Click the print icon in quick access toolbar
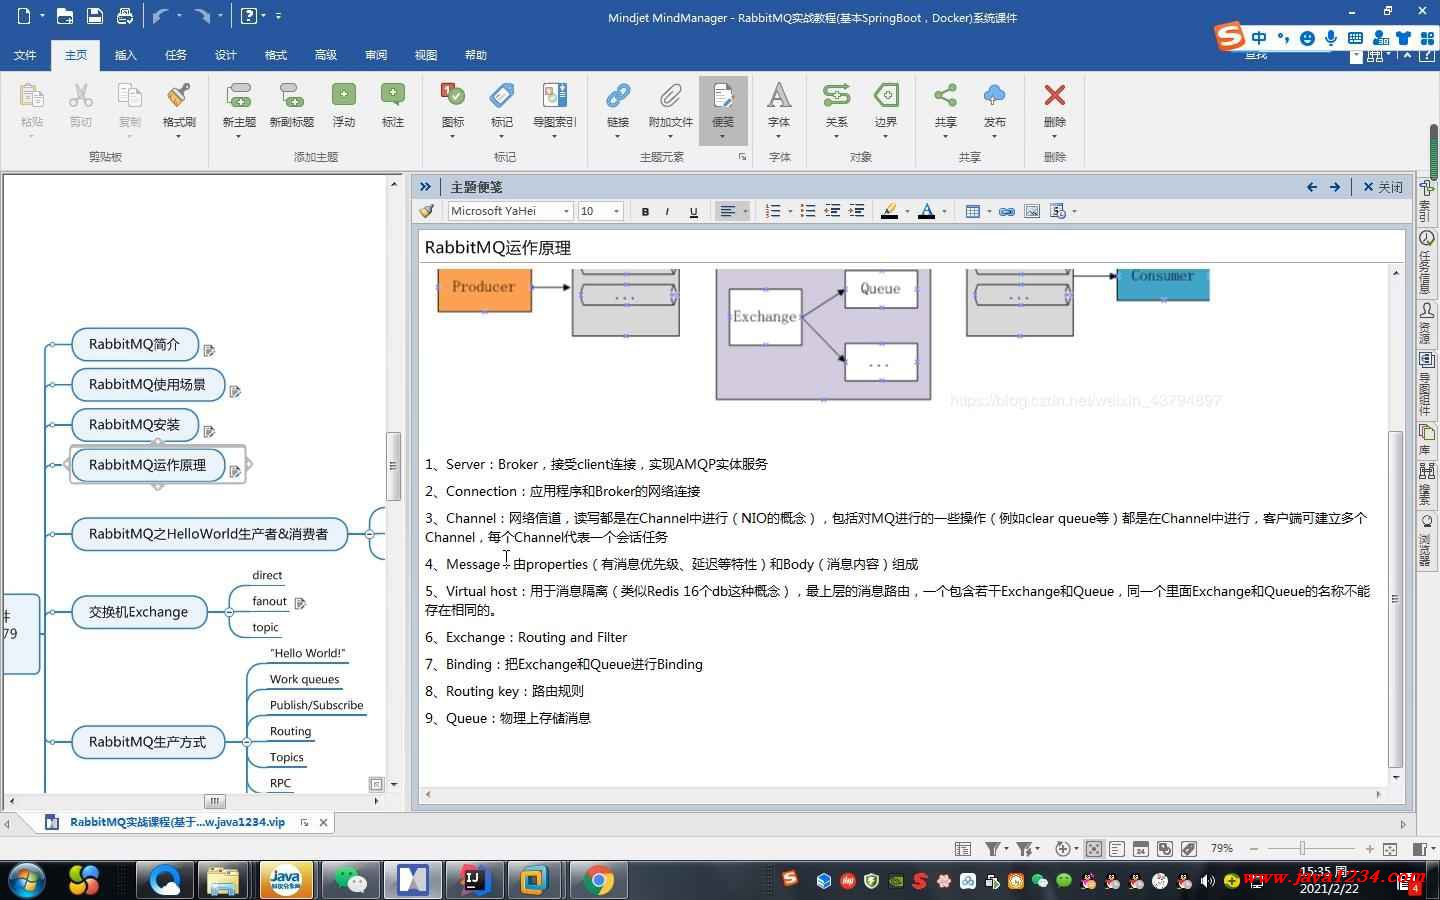Screen dimensions: 1440x900 click(x=125, y=16)
